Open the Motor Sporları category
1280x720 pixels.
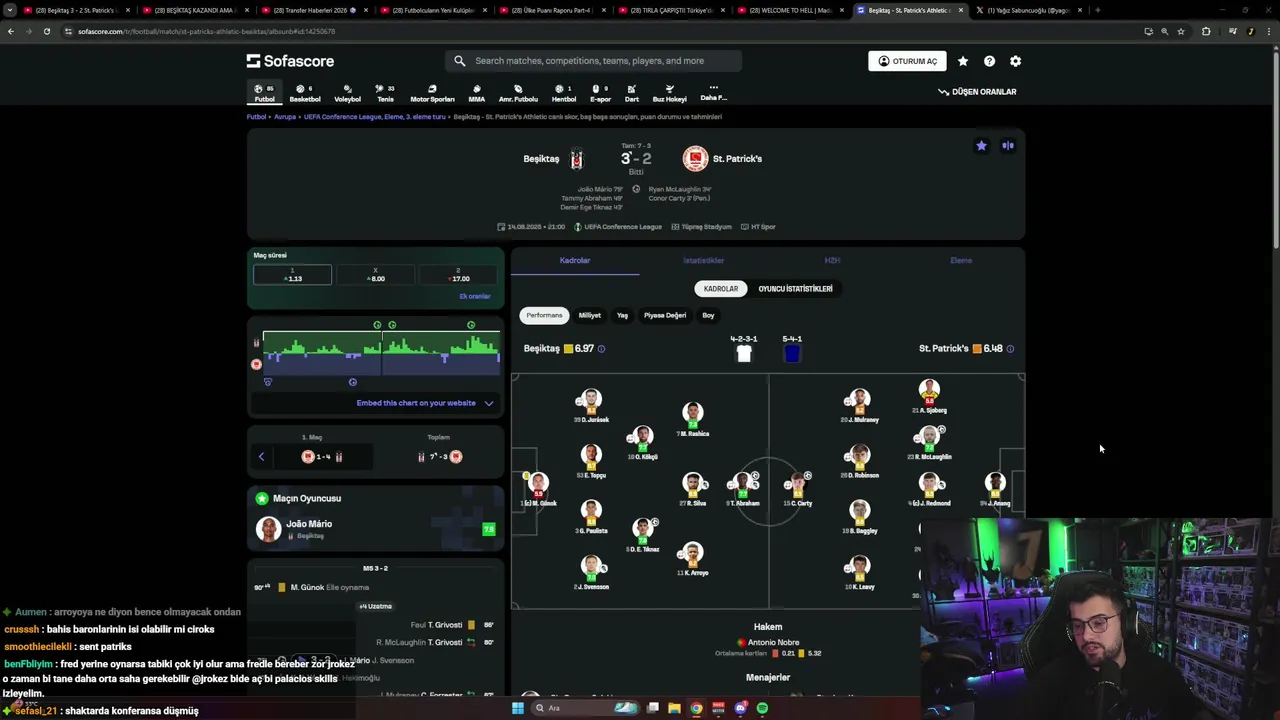[x=432, y=93]
